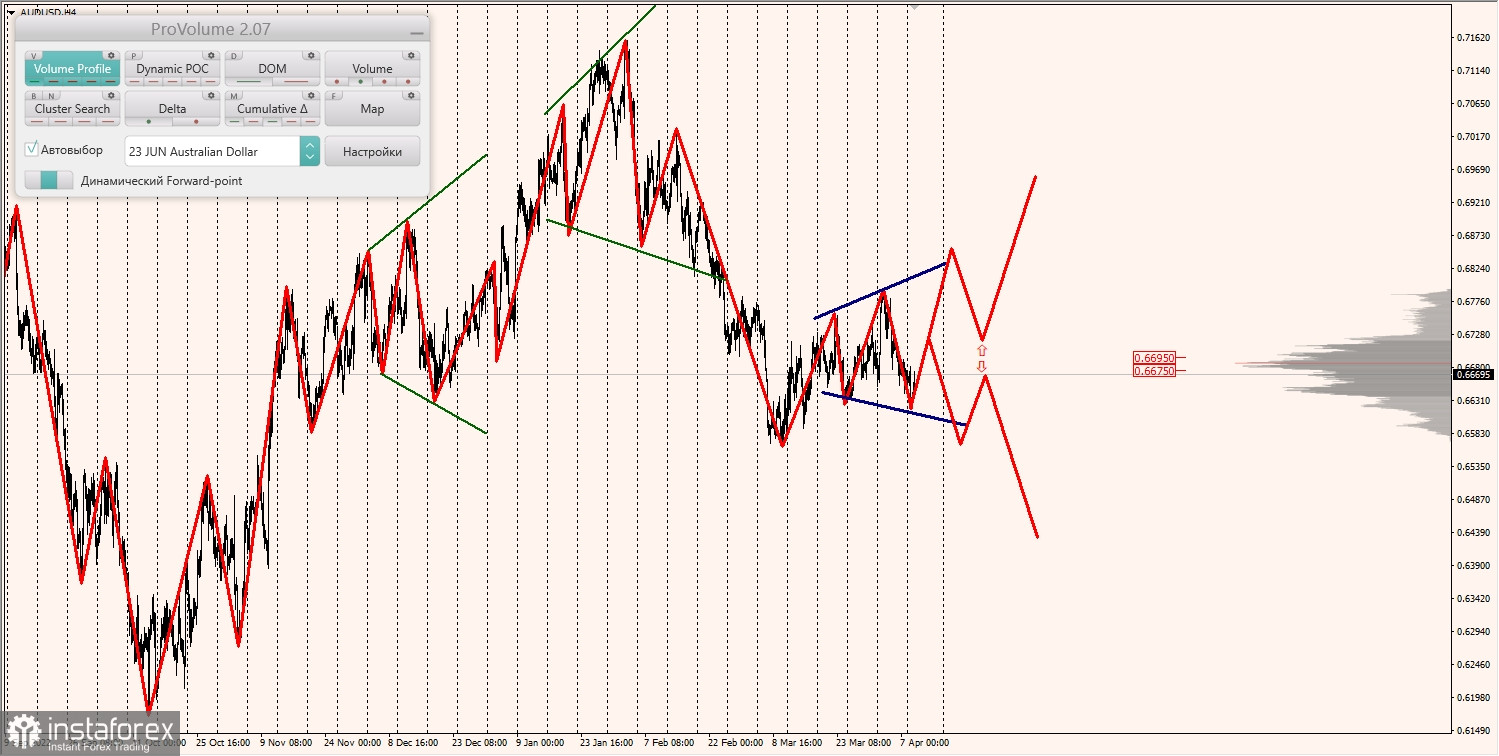This screenshot has width=1499, height=756.
Task: Click the 7 Apr 00:00 time label
Action: coord(923,744)
